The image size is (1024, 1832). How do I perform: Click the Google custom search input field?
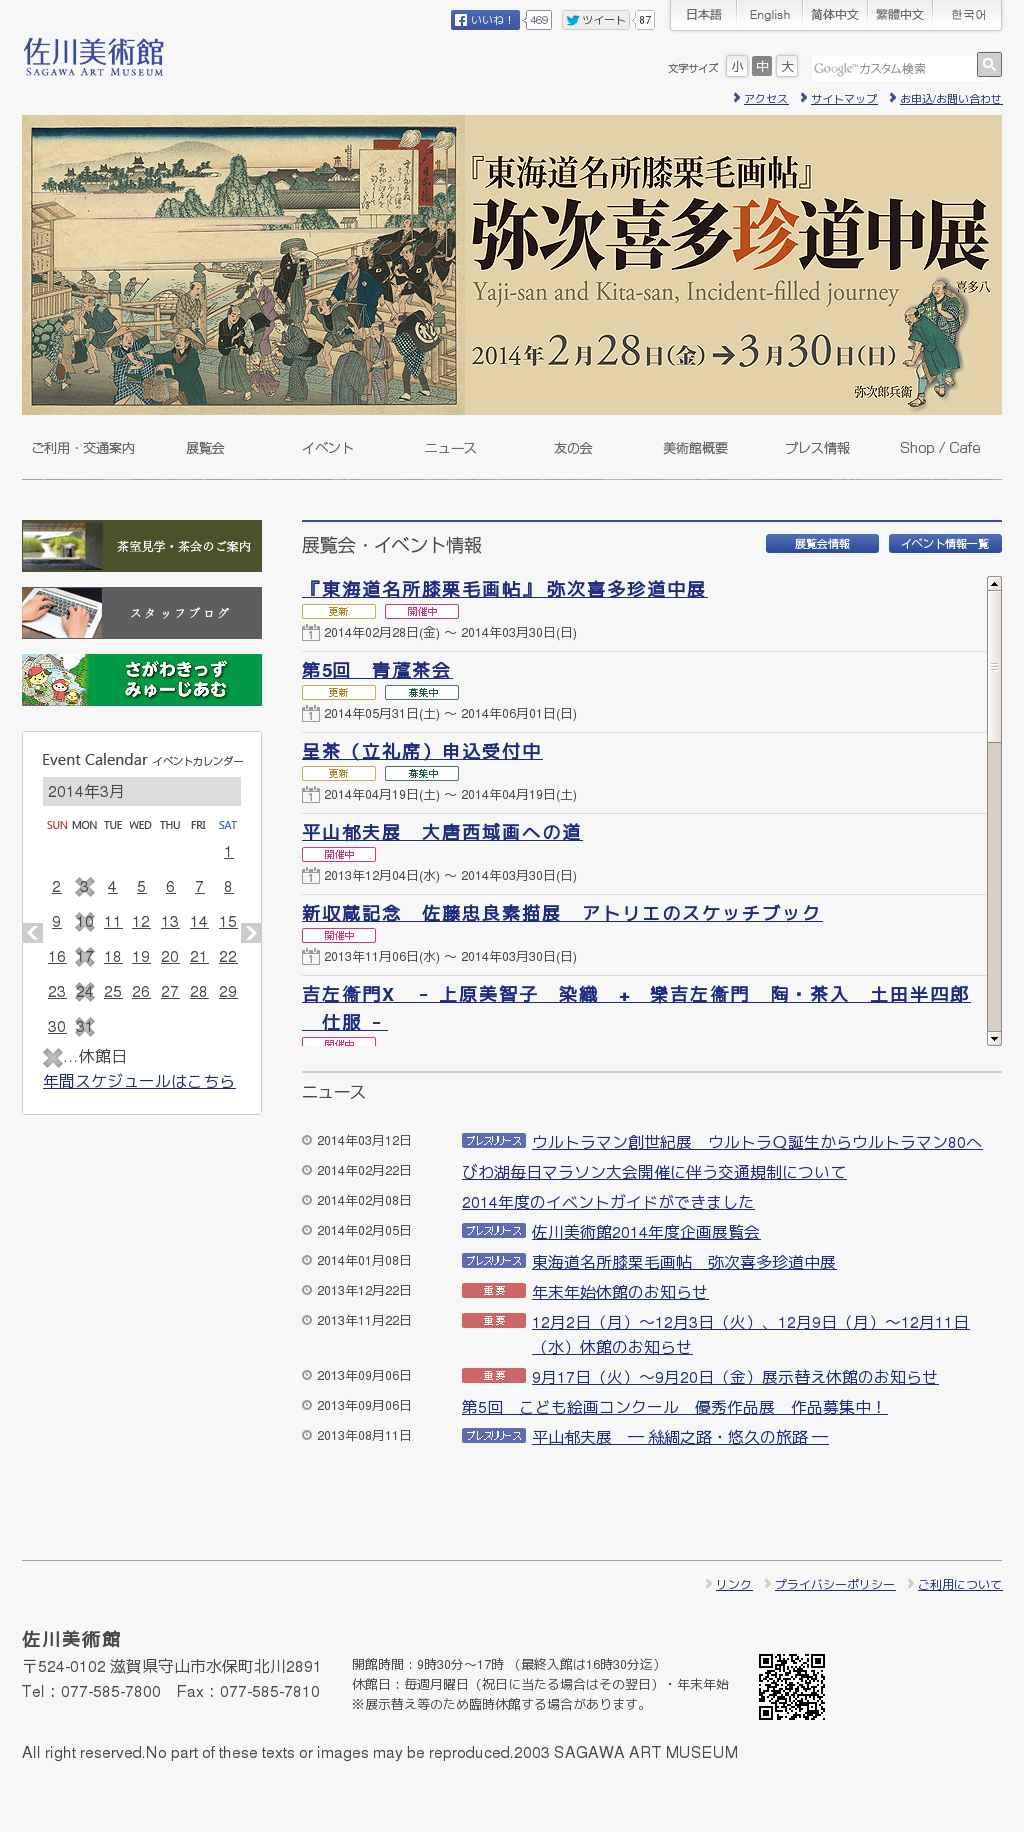click(x=890, y=68)
